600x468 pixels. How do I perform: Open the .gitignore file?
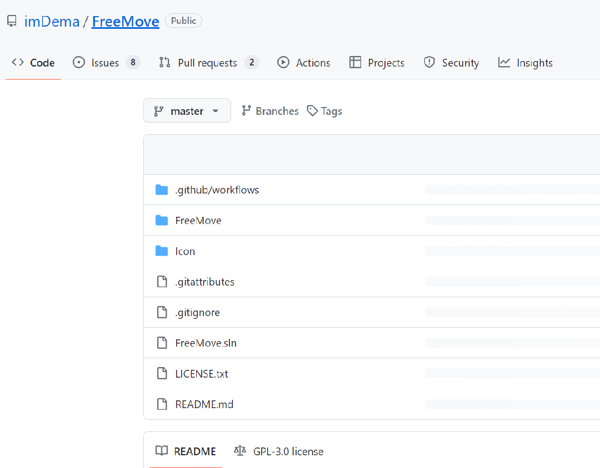coord(197,312)
